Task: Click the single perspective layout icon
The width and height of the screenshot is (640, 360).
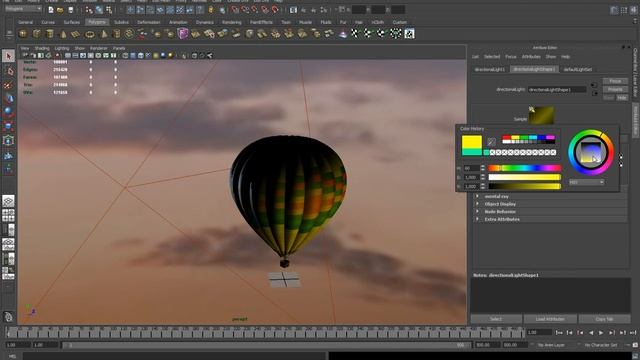Action: pos(8,201)
